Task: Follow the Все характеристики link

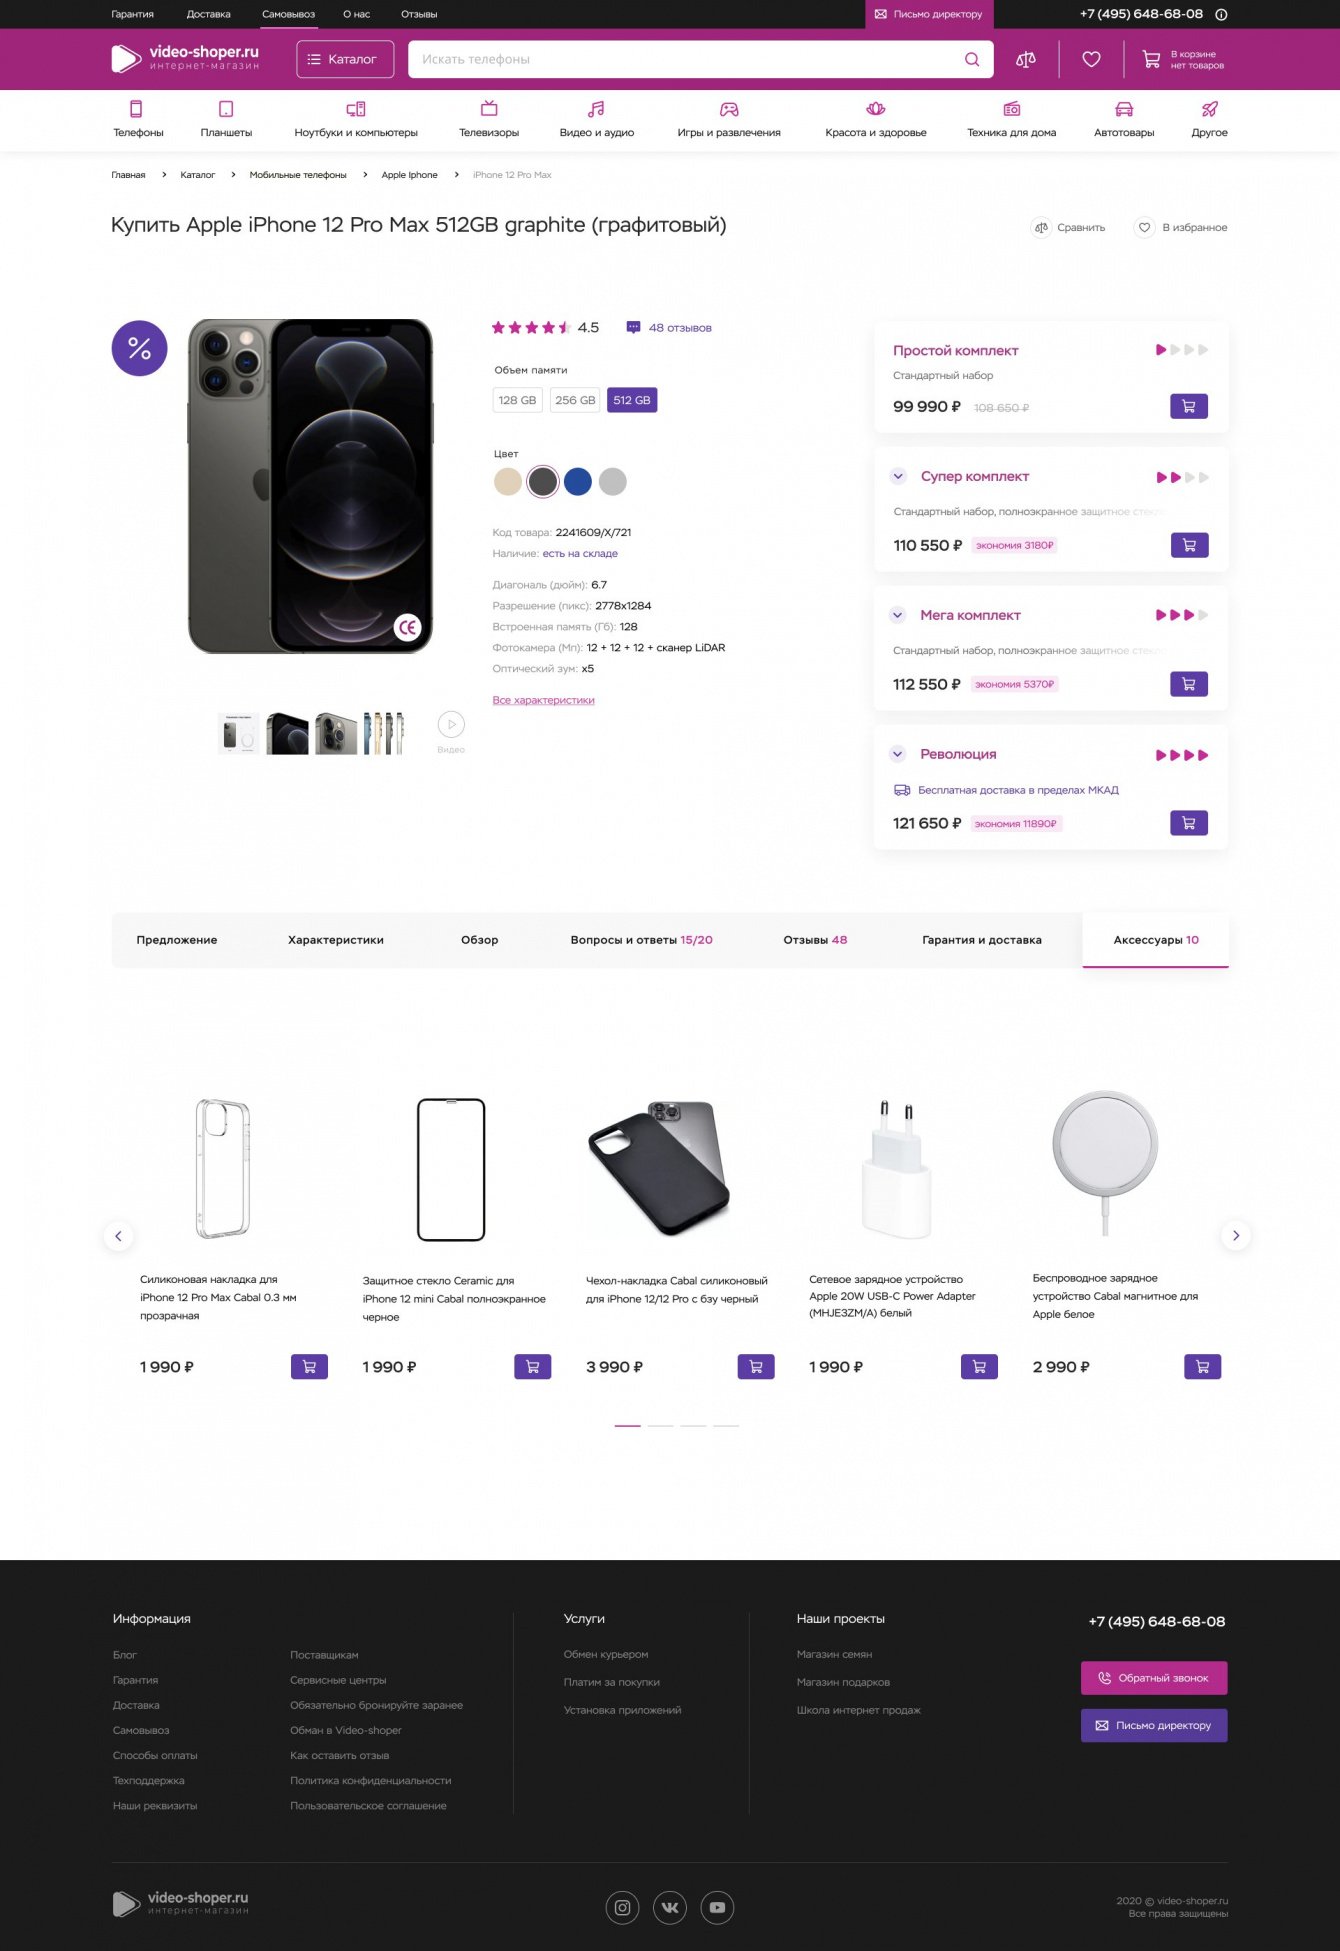Action: tap(543, 700)
